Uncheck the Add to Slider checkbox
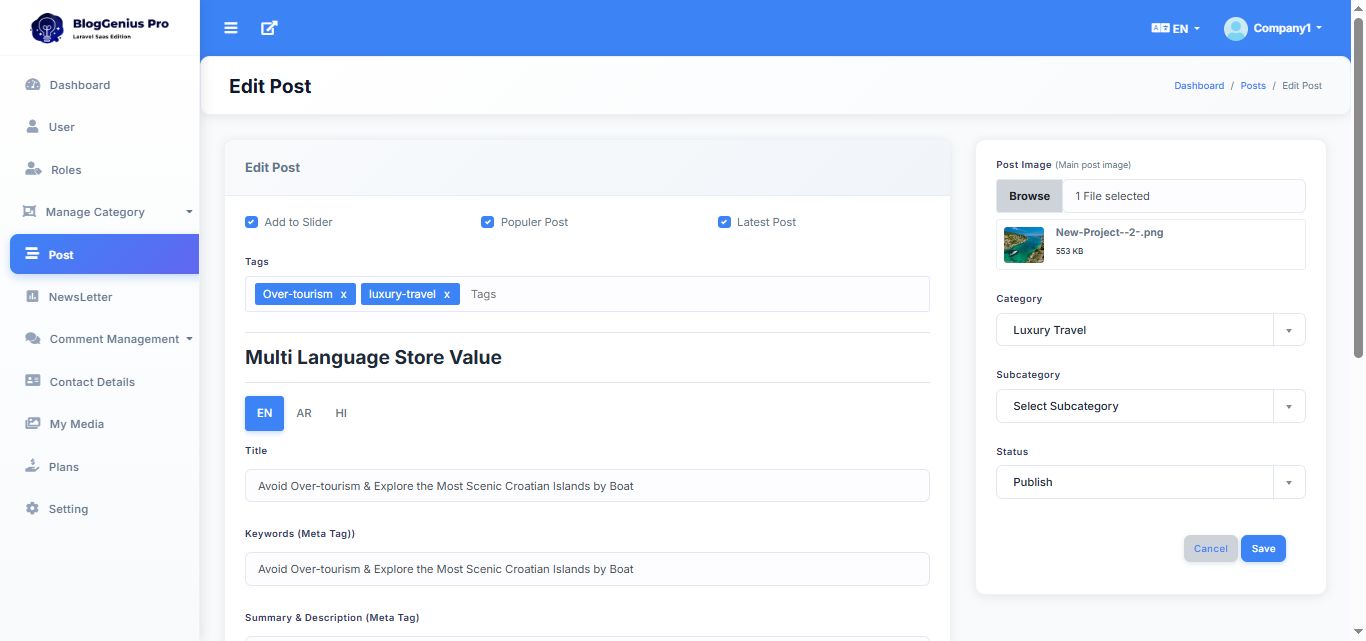The height and width of the screenshot is (641, 1366). [252, 222]
